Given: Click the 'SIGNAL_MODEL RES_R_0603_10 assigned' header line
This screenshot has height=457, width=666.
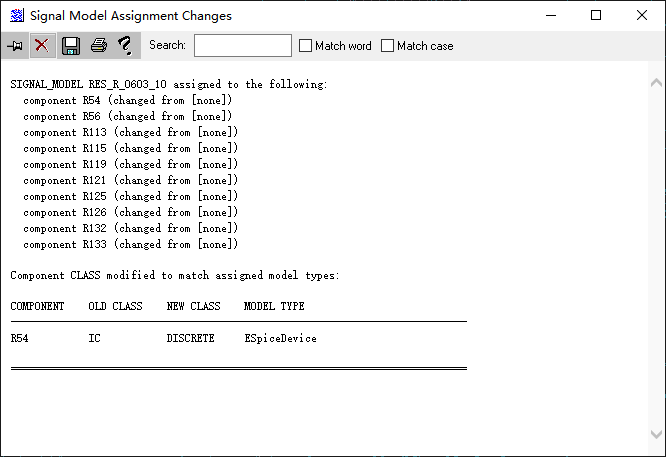Looking at the screenshot, I should [169, 85].
